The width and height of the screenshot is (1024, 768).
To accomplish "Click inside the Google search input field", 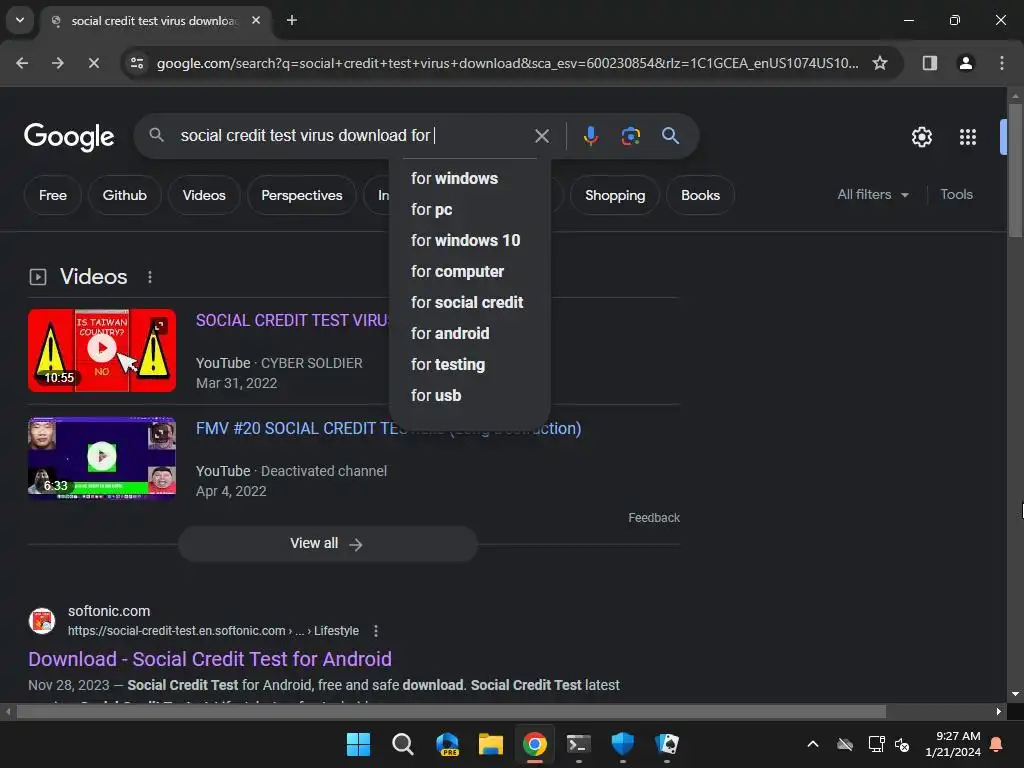I will coord(353,136).
